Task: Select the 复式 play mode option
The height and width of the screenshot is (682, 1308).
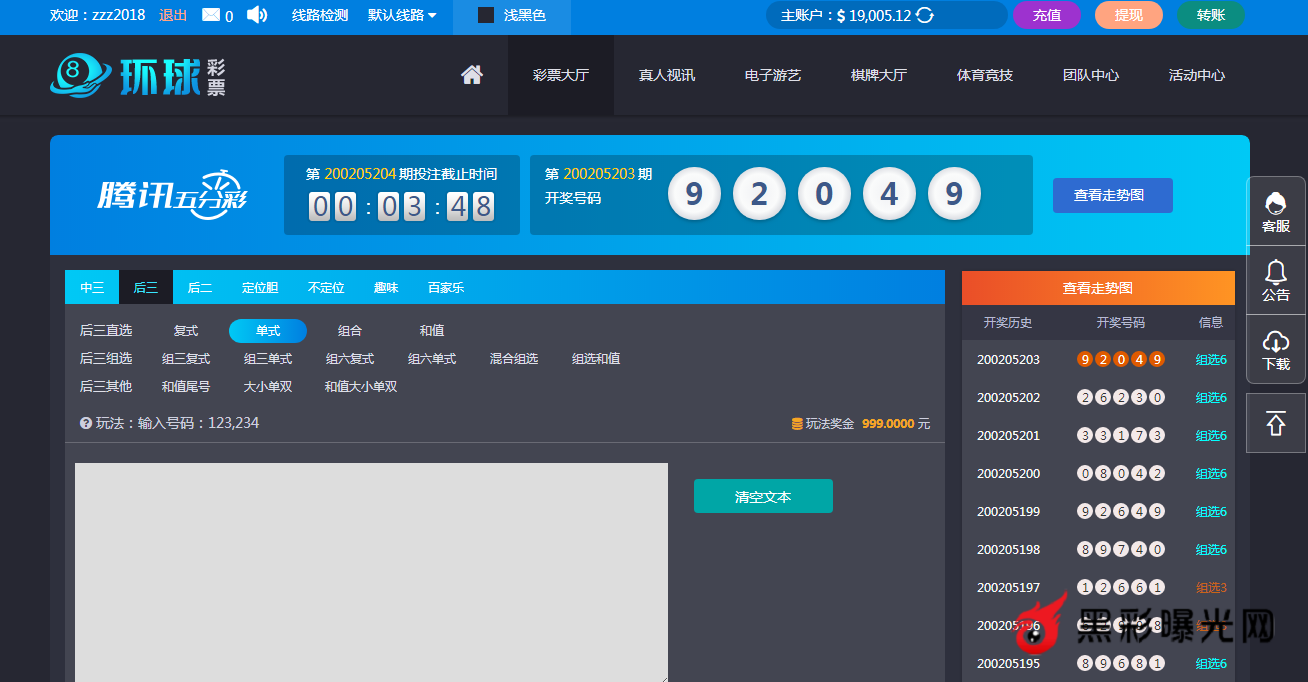Action: tap(186, 331)
